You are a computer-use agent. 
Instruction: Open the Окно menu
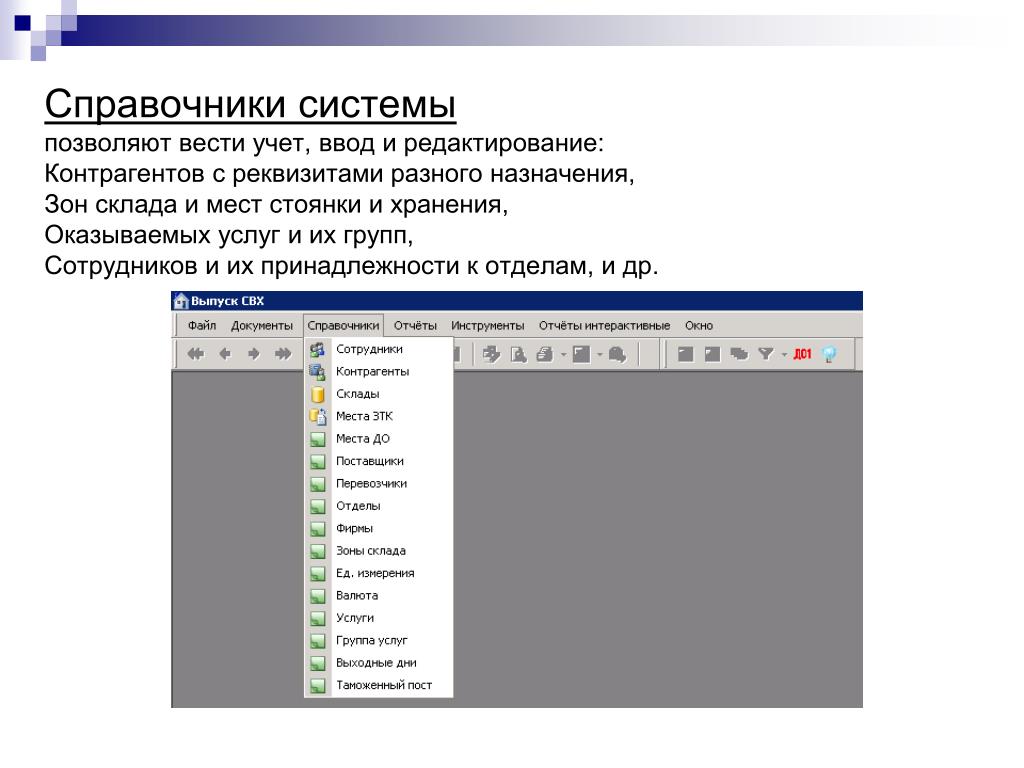699,325
